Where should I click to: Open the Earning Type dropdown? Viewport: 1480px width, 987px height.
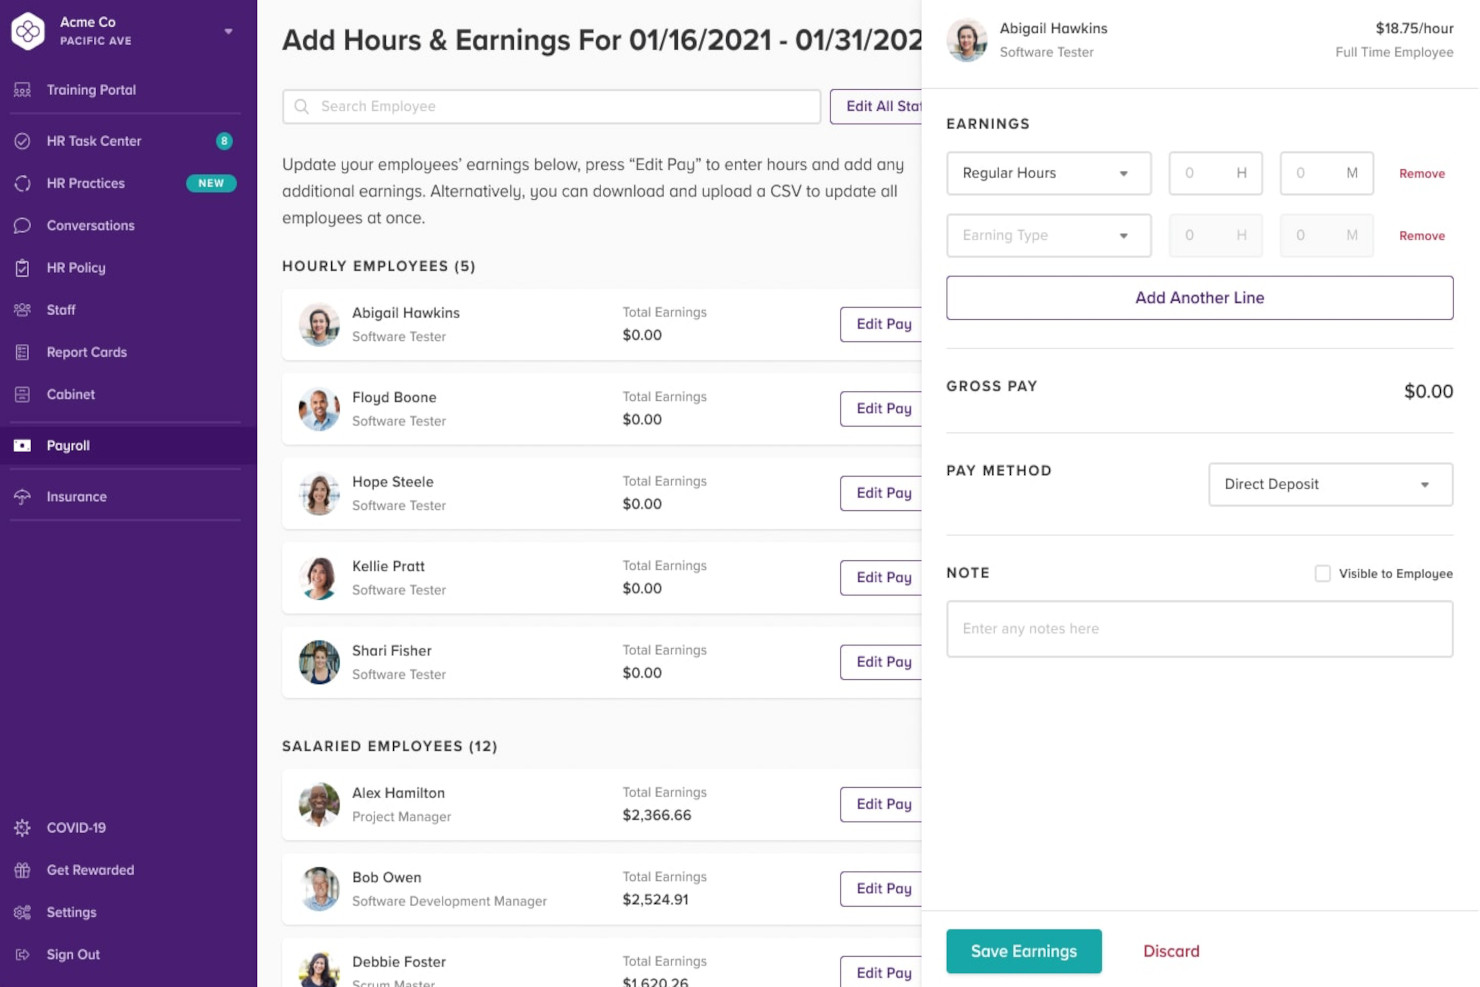(1048, 235)
